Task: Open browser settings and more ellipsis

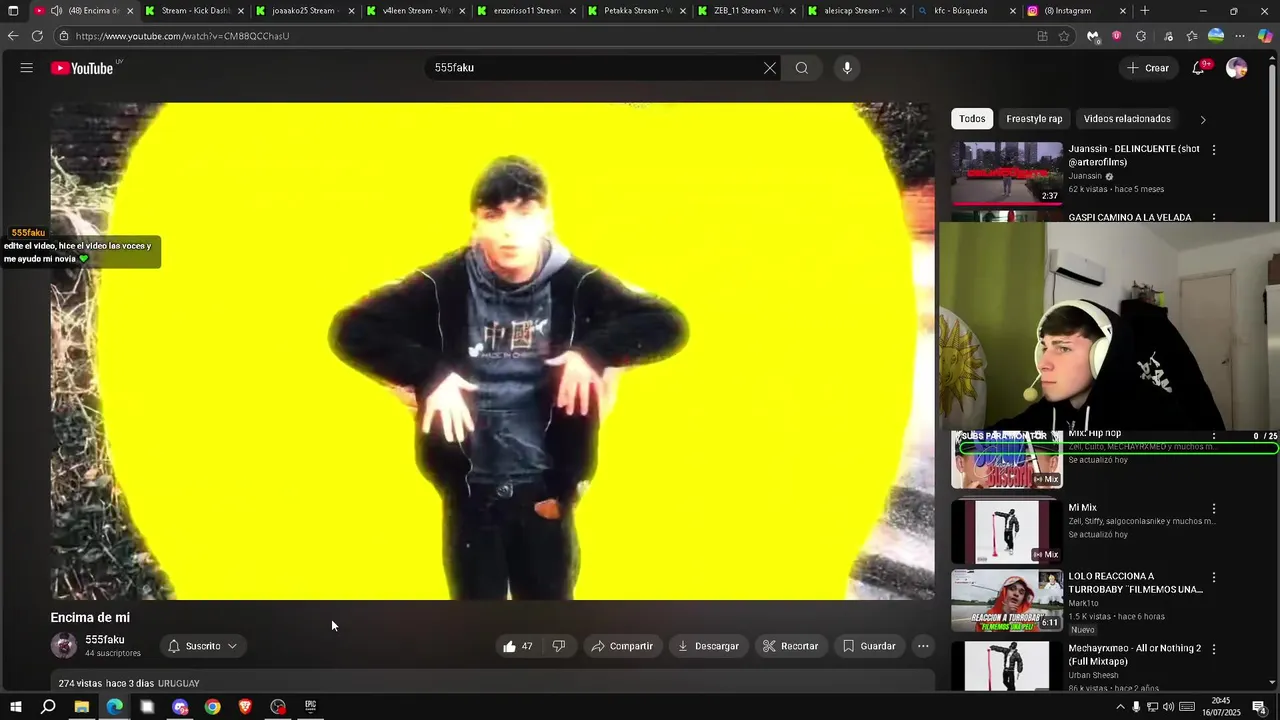Action: point(1240,36)
